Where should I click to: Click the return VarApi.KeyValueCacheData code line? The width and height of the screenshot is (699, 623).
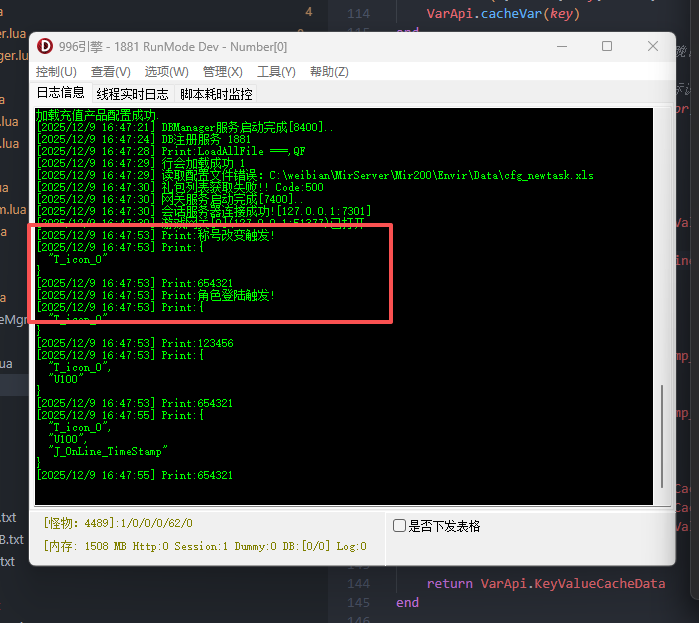click(x=545, y=583)
